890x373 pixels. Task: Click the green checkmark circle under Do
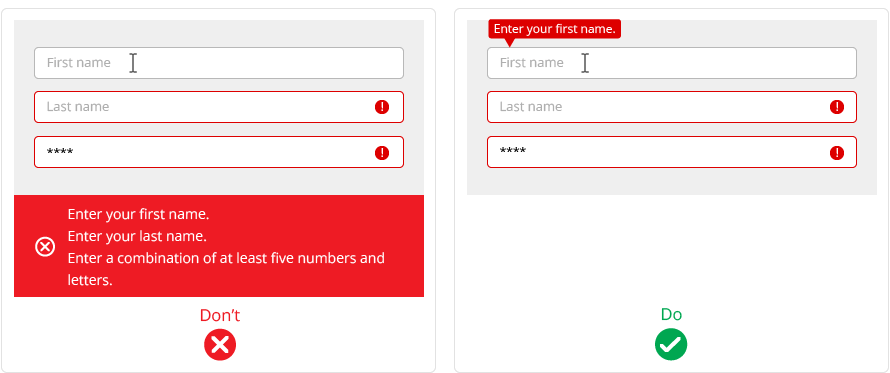[671, 345]
